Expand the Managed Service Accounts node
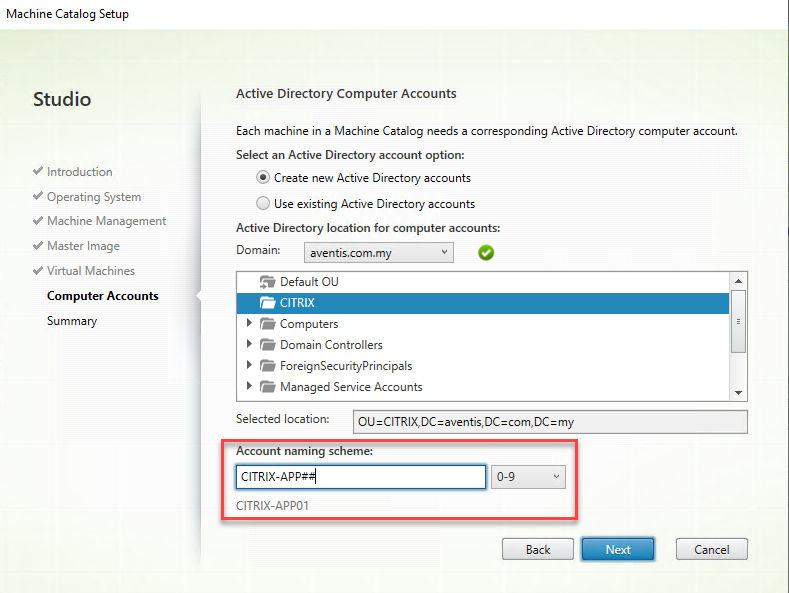 [249, 386]
